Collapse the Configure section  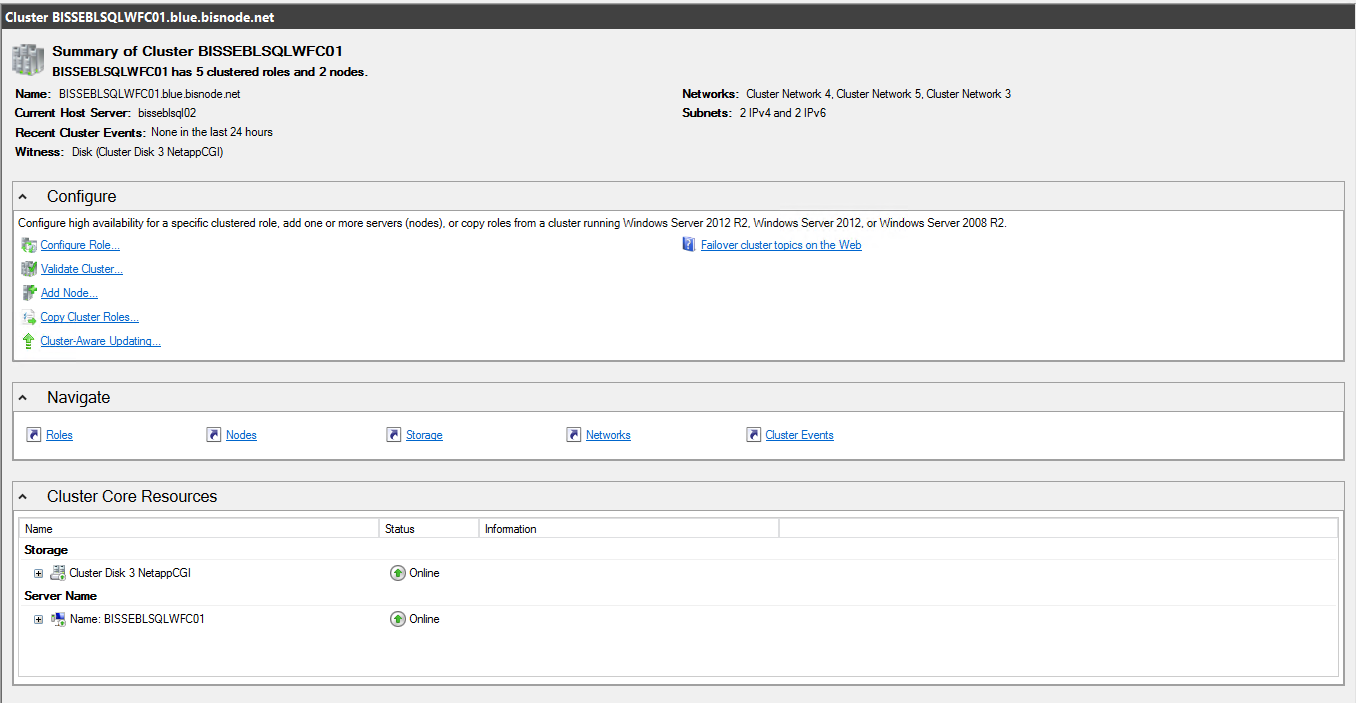click(x=23, y=197)
